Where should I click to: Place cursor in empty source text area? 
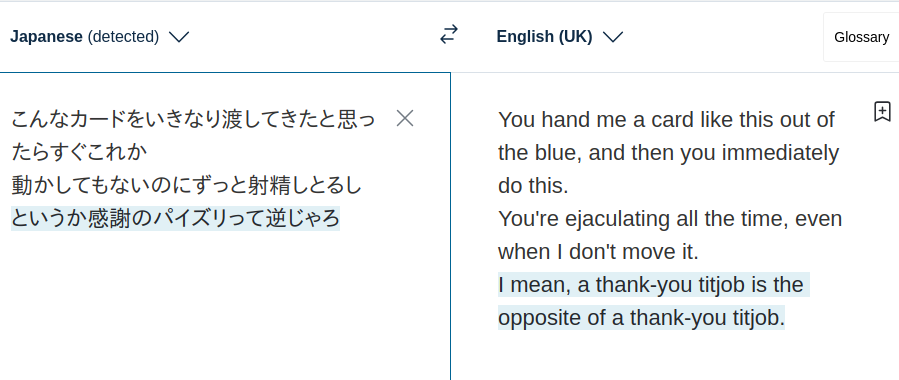(x=225, y=304)
